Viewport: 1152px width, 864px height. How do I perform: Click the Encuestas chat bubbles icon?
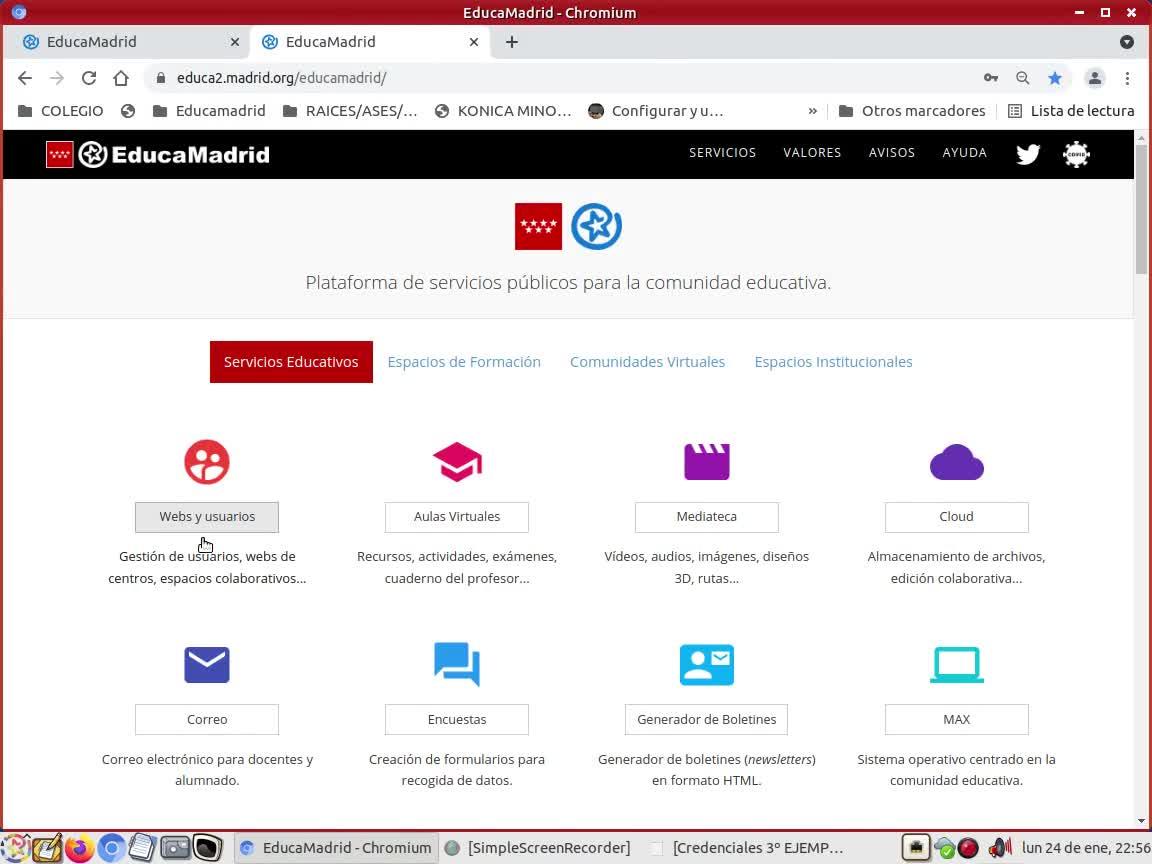[457, 665]
